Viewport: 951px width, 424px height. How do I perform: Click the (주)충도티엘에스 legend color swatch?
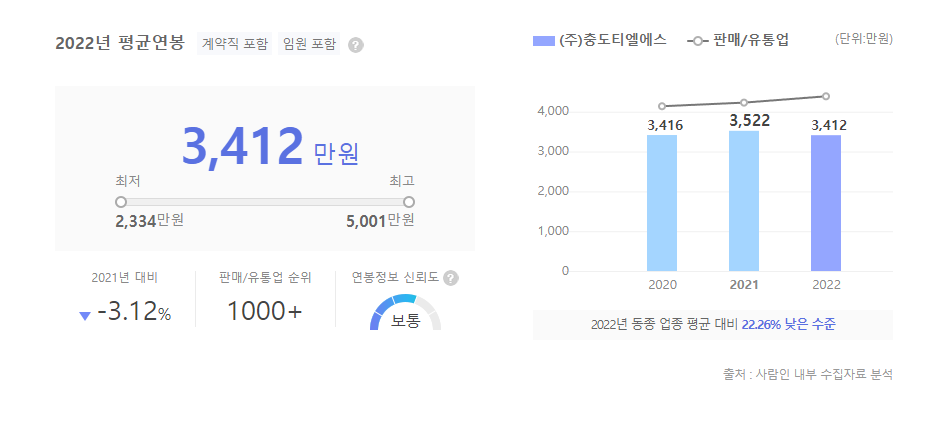(544, 41)
